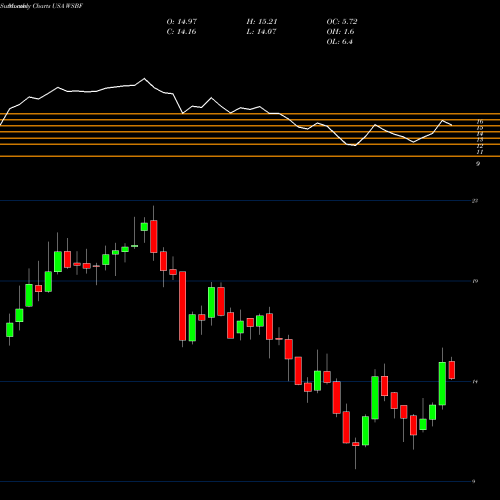Click the 'Charts USA WSBF' chart title
Viewport: 500px width, 500px height.
point(58,6)
